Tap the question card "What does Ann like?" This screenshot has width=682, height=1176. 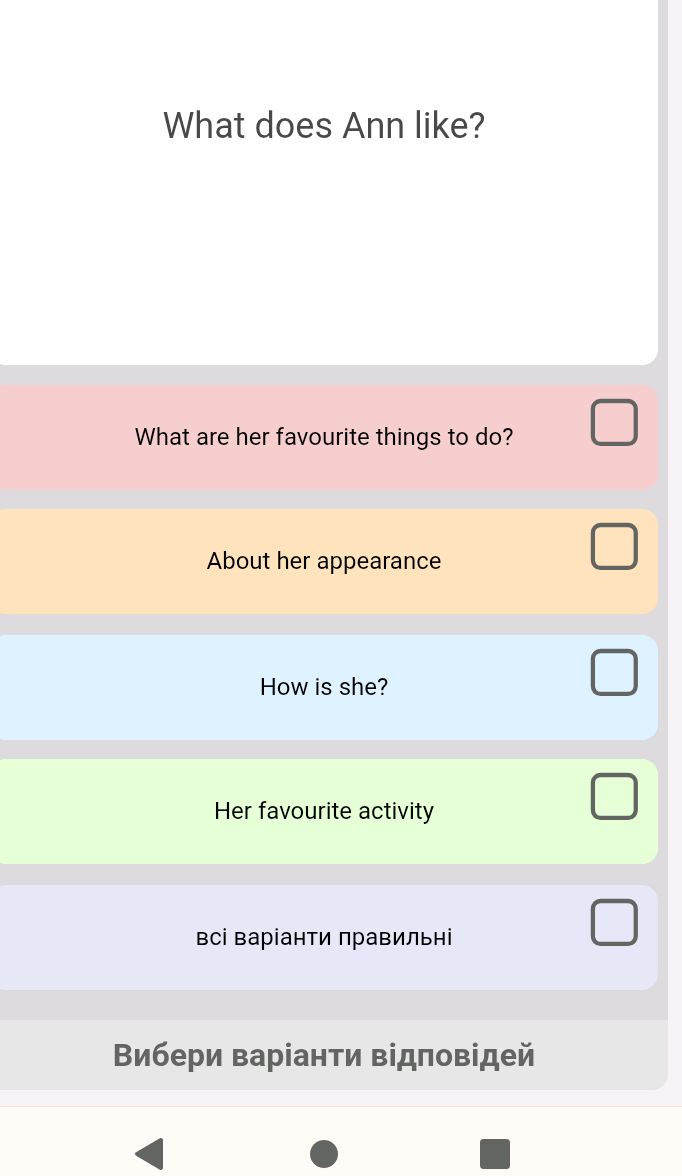coord(322,125)
